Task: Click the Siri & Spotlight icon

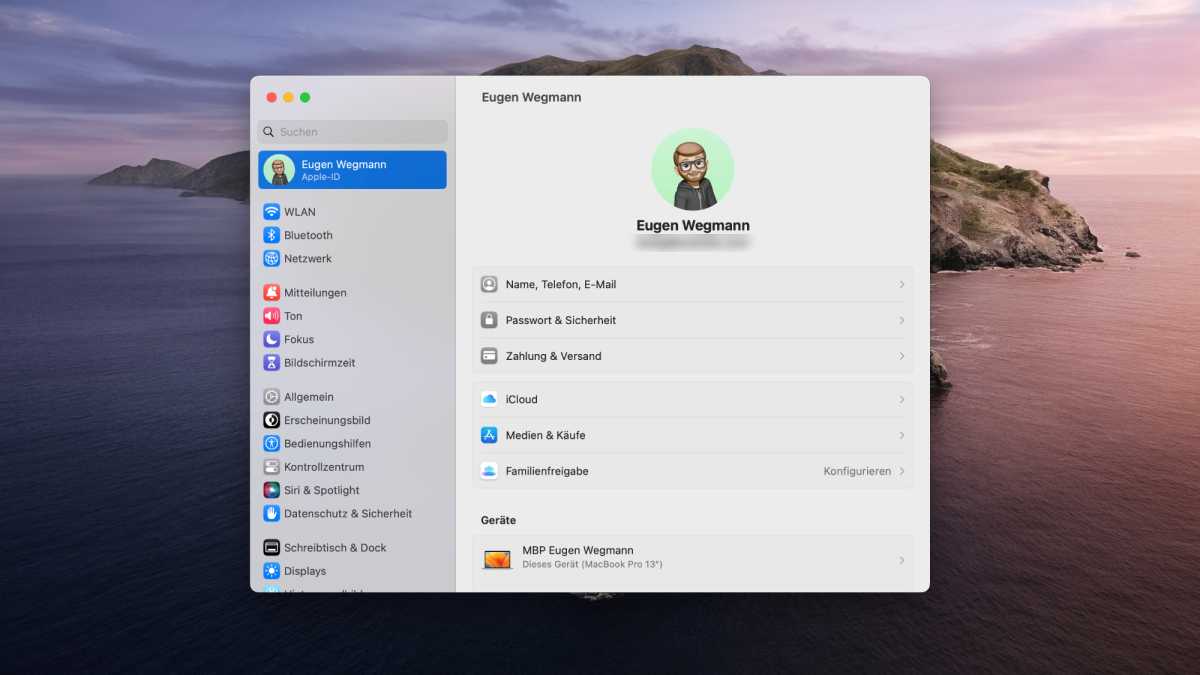Action: [x=271, y=490]
